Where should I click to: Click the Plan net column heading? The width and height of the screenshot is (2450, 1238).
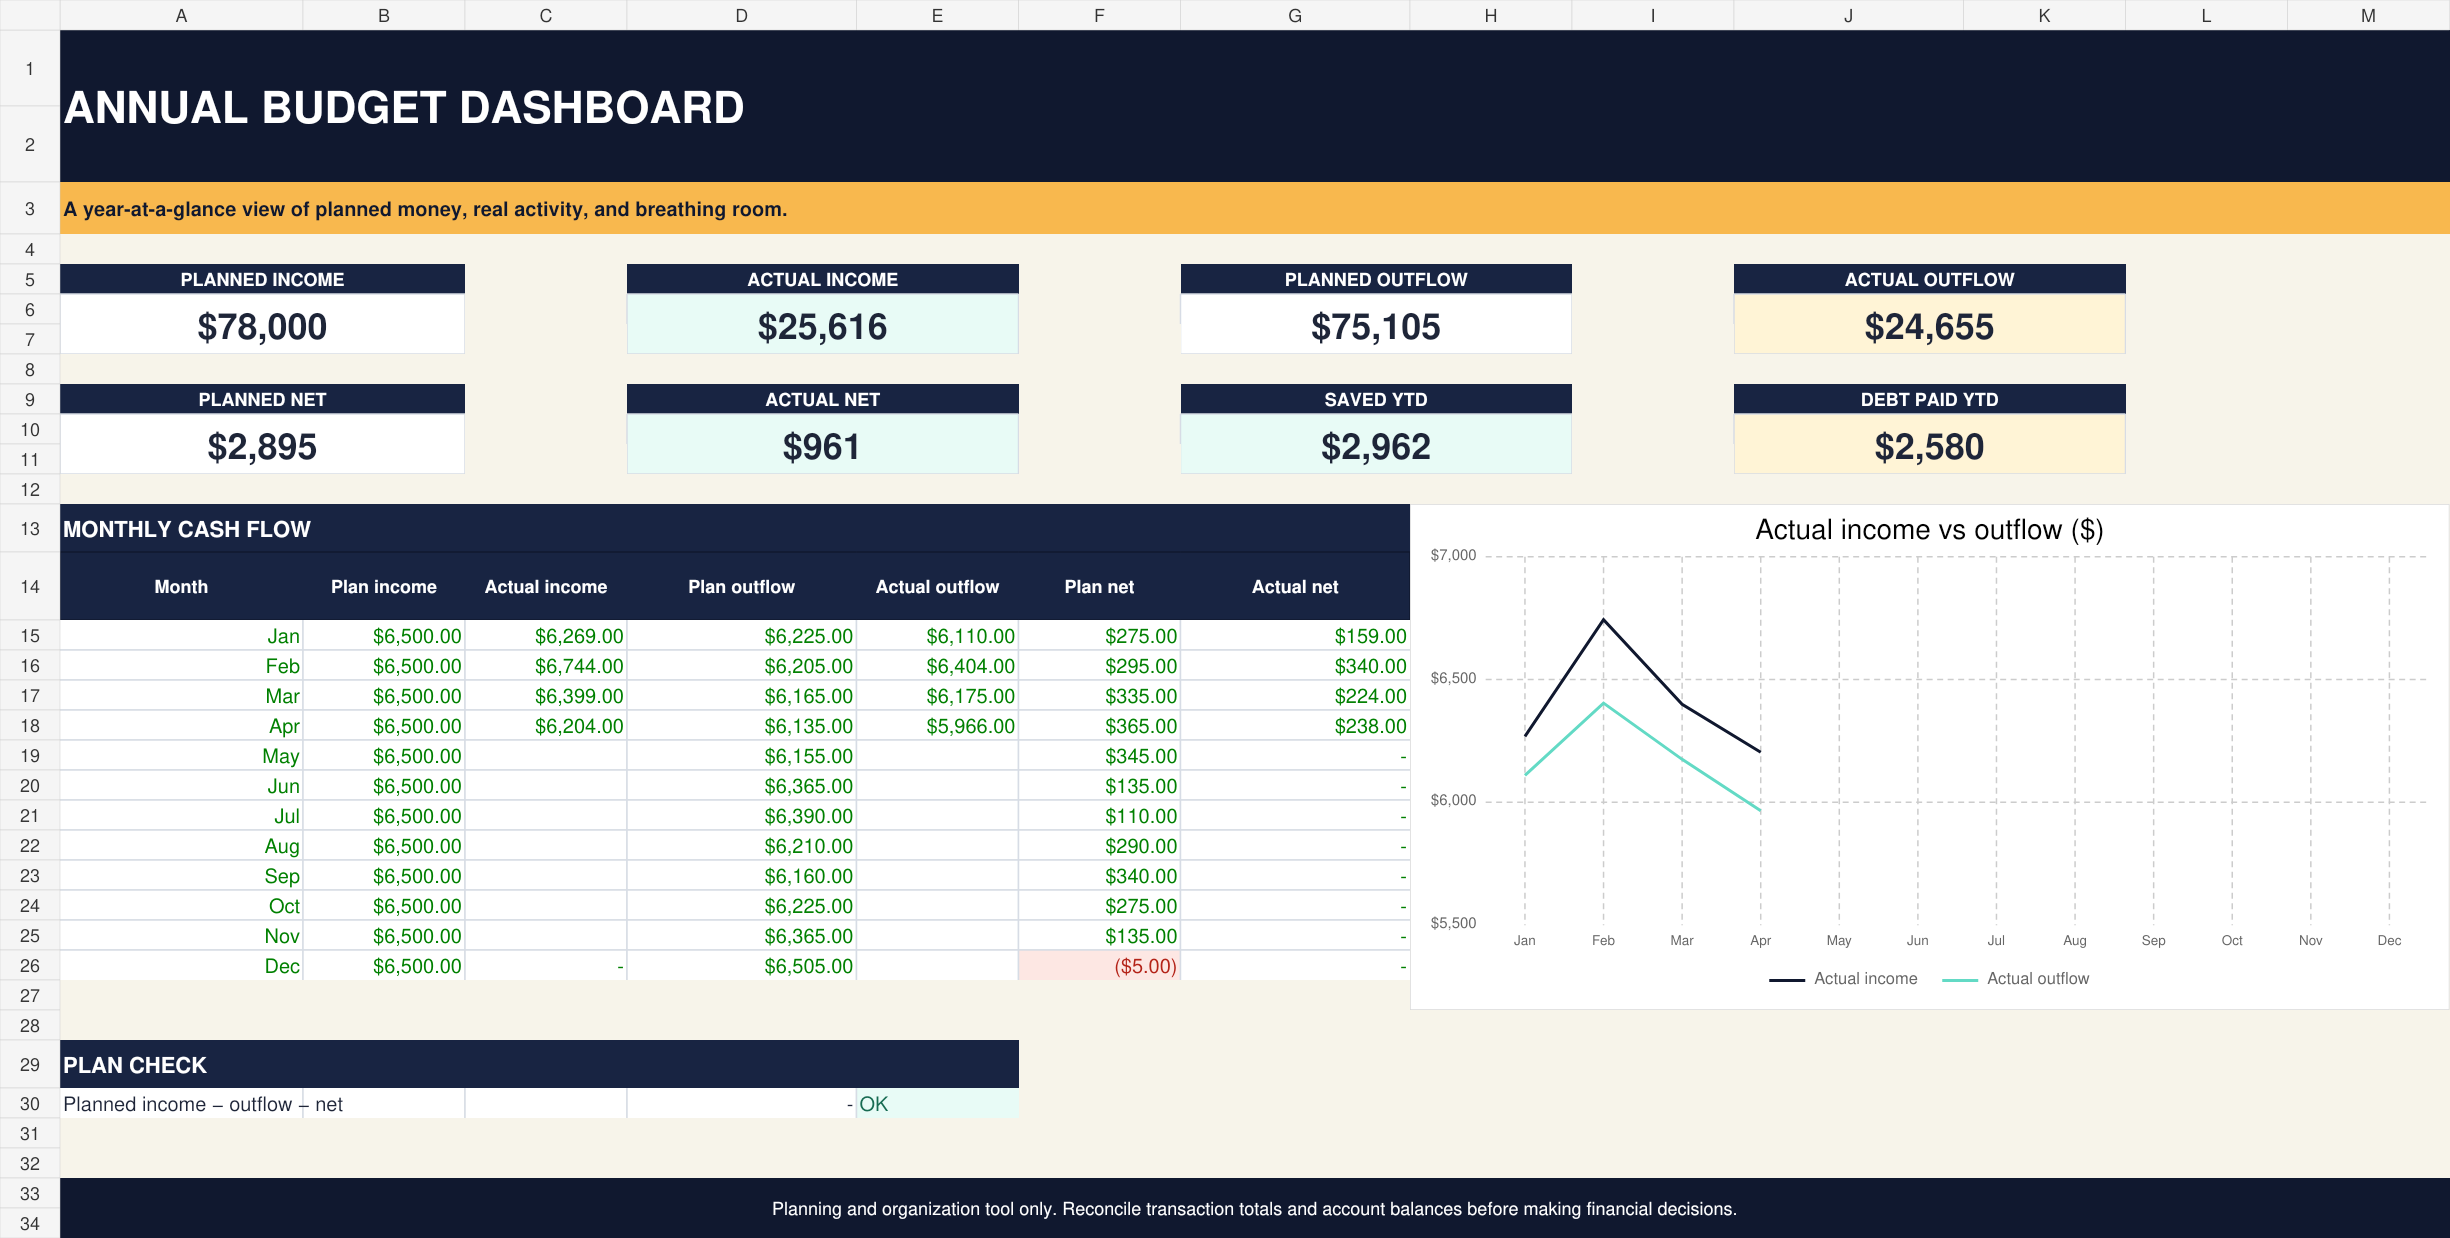1099,587
